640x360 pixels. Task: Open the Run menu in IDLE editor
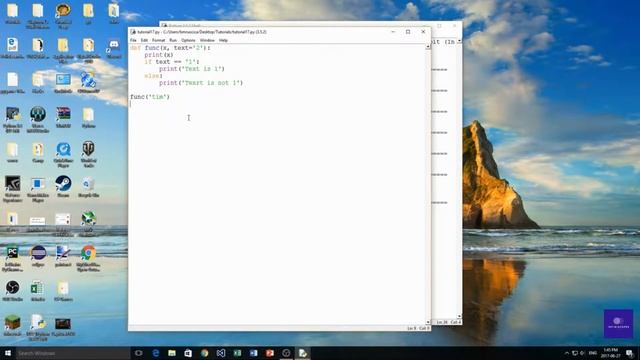coord(173,40)
